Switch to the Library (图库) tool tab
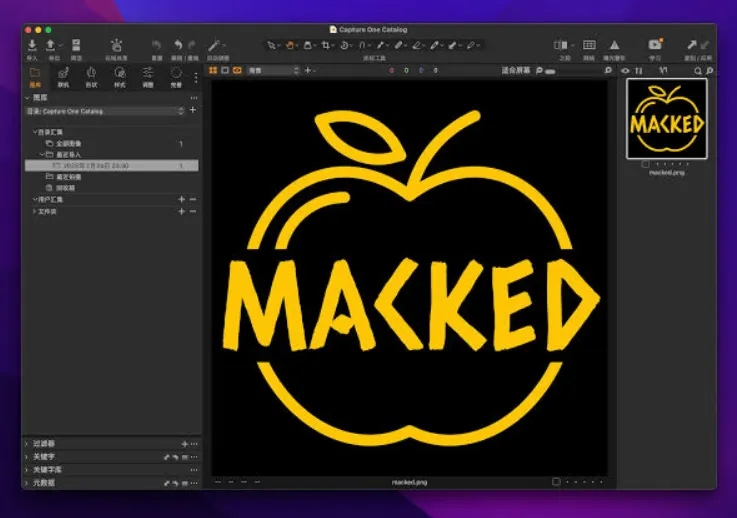 tap(35, 78)
